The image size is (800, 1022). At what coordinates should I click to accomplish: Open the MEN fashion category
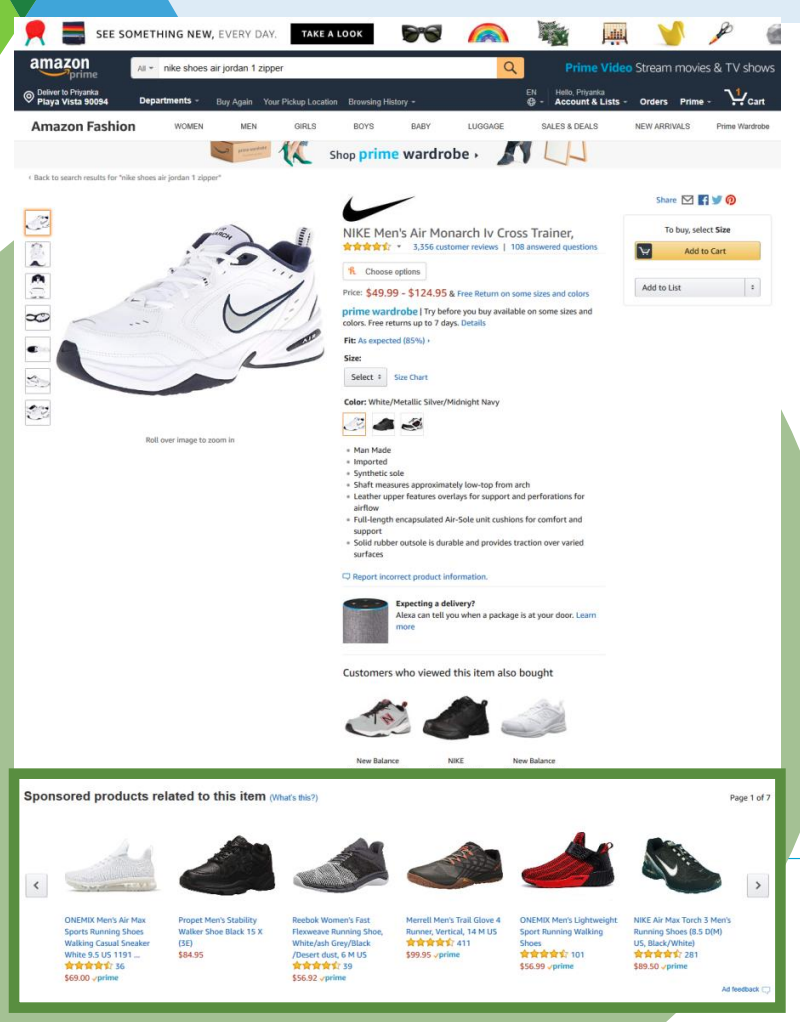pos(248,126)
